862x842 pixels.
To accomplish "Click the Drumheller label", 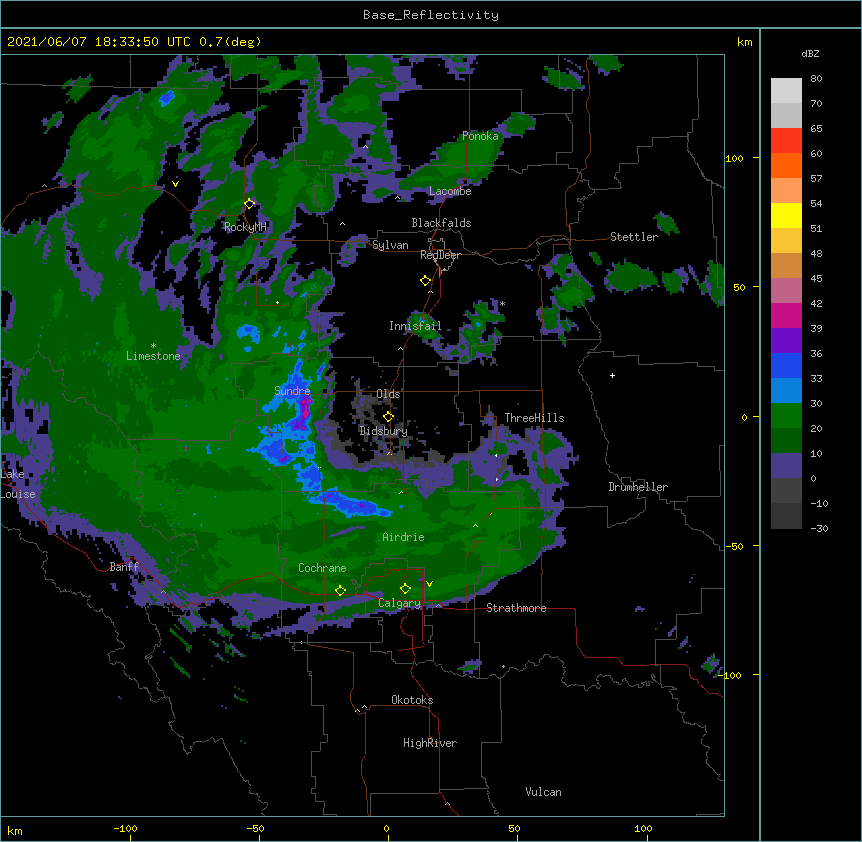I will tap(638, 487).
